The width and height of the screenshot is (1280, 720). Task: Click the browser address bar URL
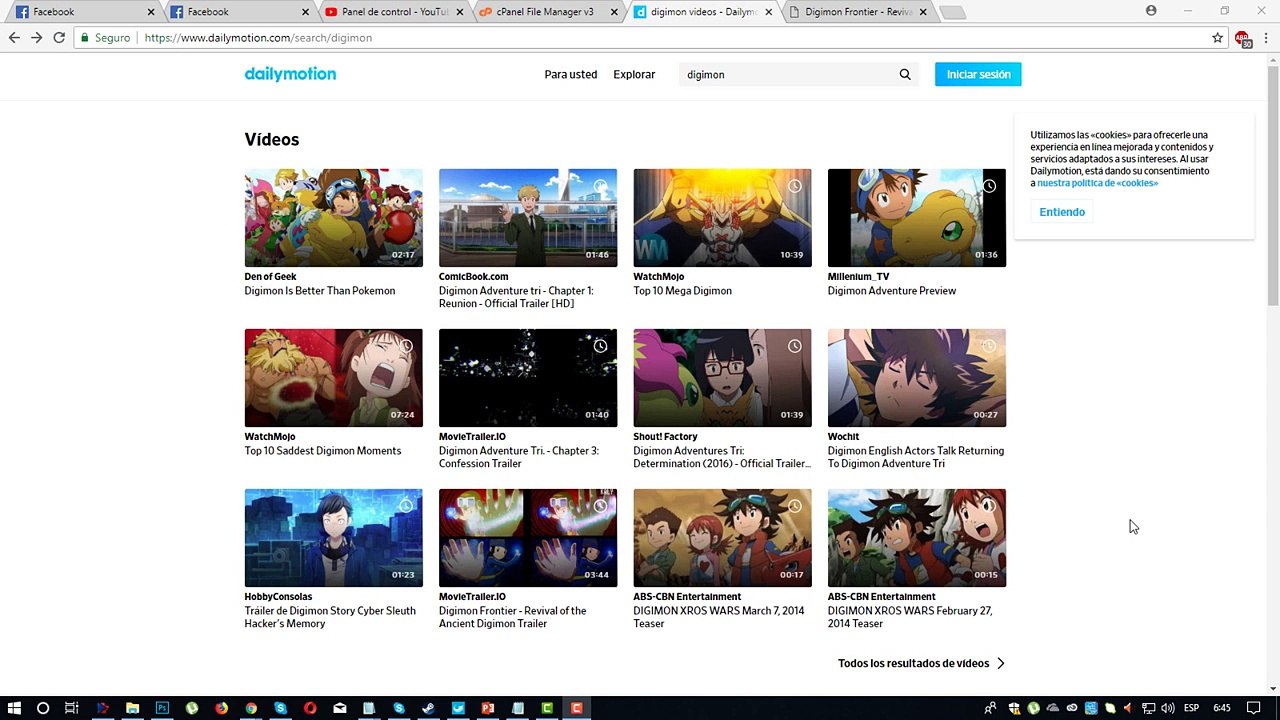click(x=258, y=38)
